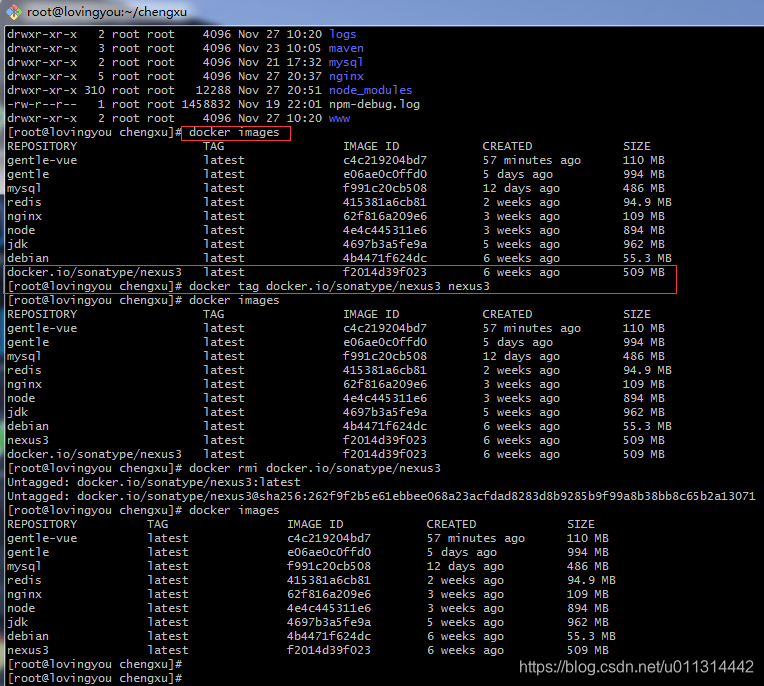This screenshot has height=686, width=764.
Task: Click '994 MB' size in second table
Action: 644,343
